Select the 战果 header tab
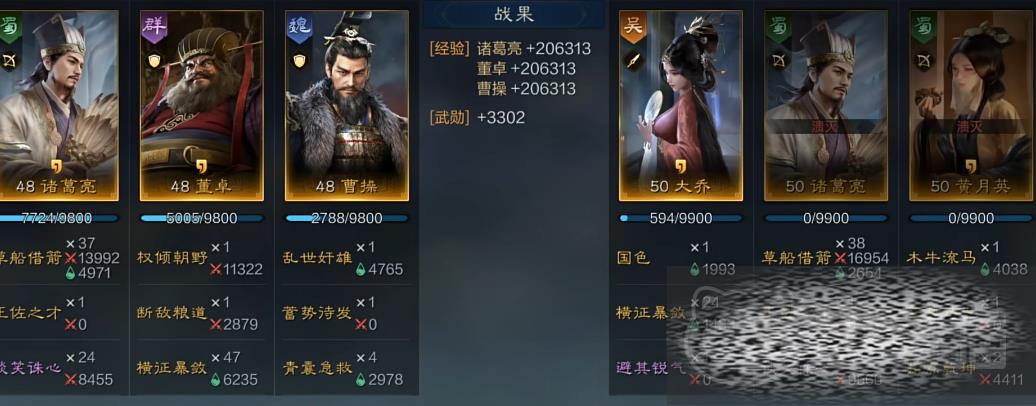The image size is (1036, 406). coord(513,15)
